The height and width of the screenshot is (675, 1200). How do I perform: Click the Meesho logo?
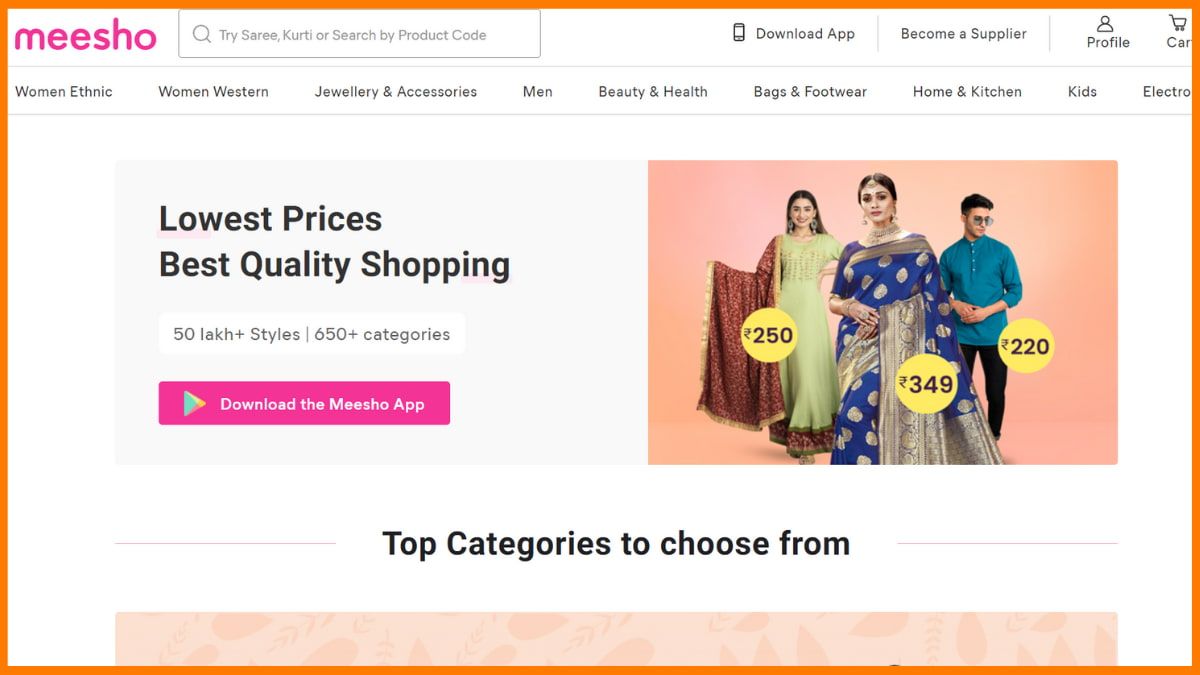pos(85,36)
